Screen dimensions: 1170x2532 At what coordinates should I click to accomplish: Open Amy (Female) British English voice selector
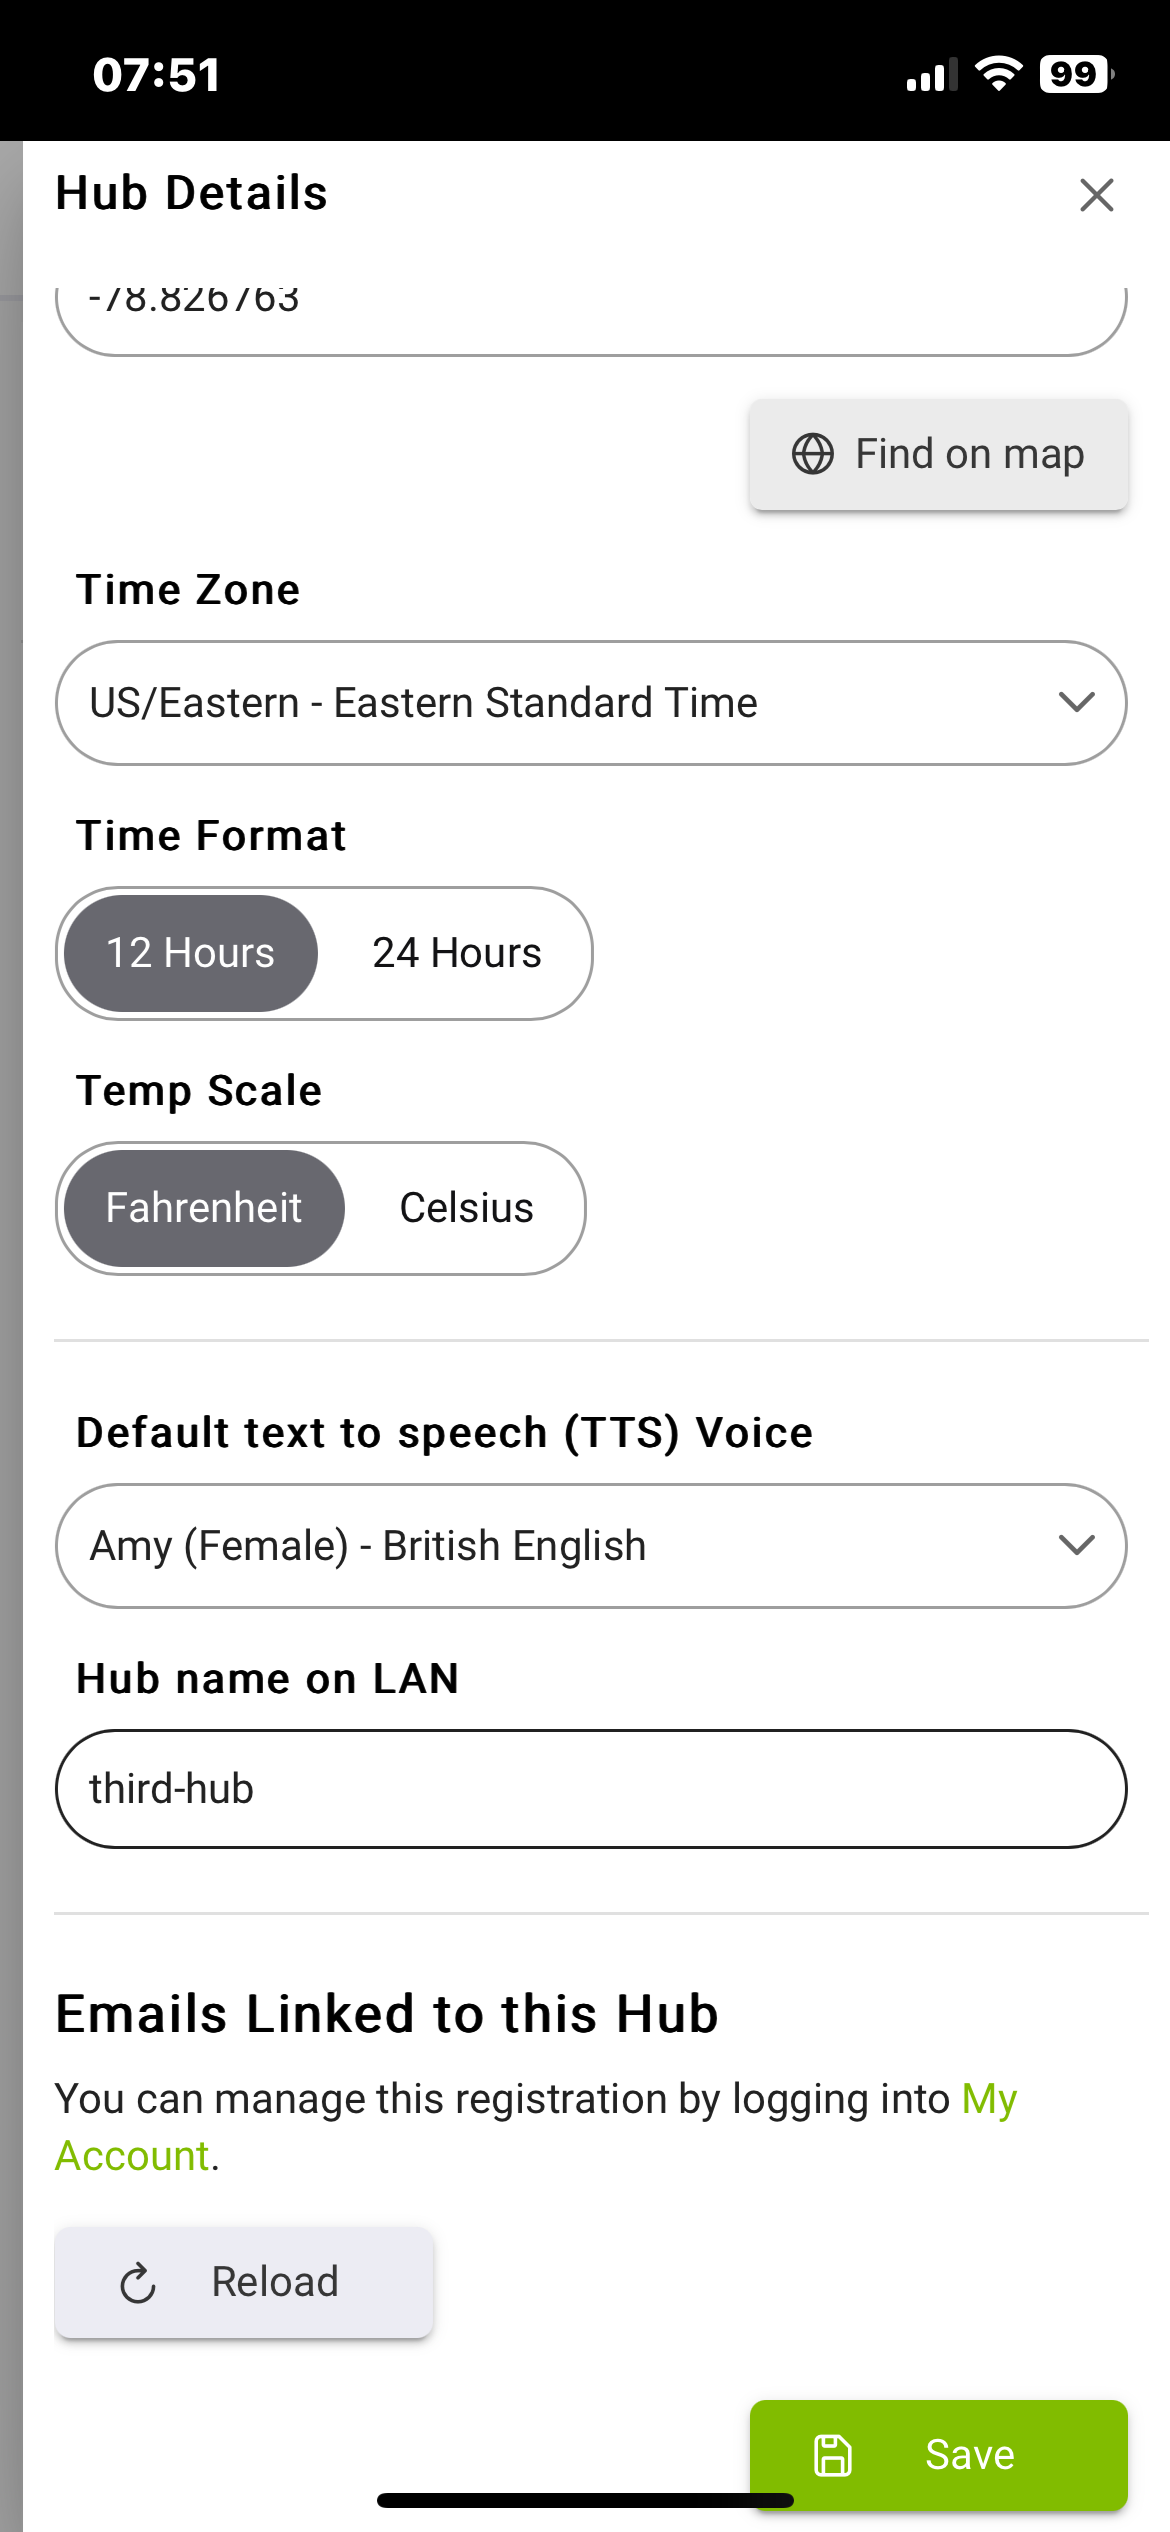tap(560, 1546)
